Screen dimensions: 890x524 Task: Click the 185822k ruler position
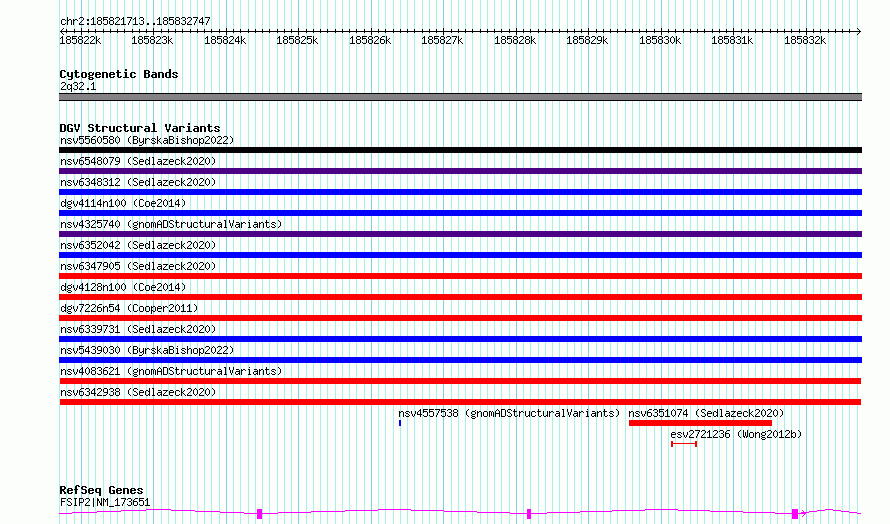pos(80,40)
